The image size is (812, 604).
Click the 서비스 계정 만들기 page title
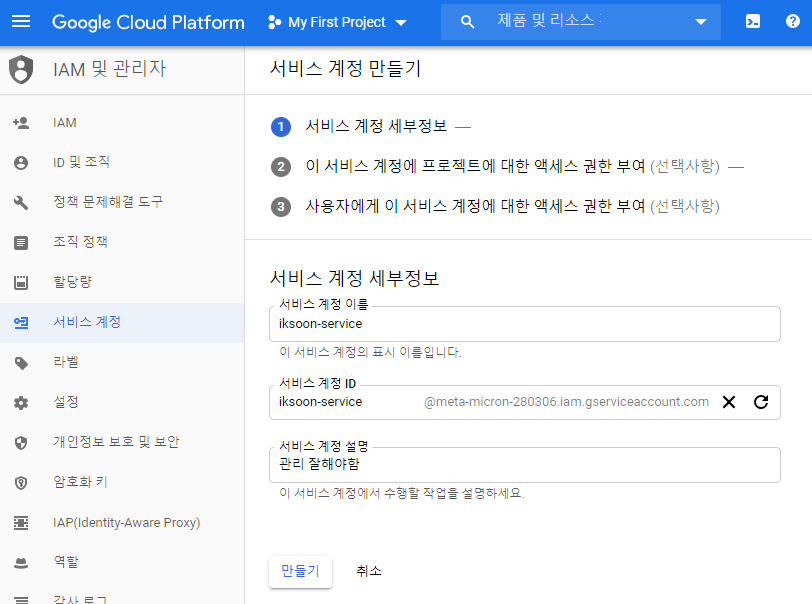[345, 68]
